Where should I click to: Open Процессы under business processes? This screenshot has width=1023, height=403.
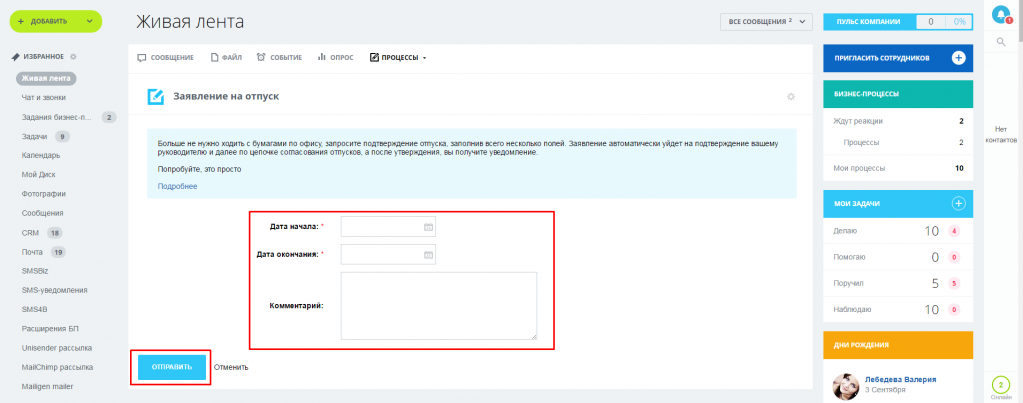[x=898, y=142]
